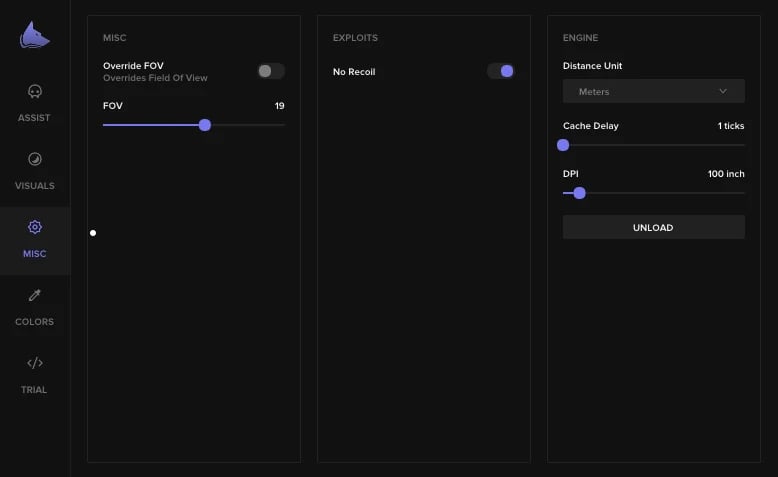
Task: Select the Visuals circular icon
Action: [35, 159]
